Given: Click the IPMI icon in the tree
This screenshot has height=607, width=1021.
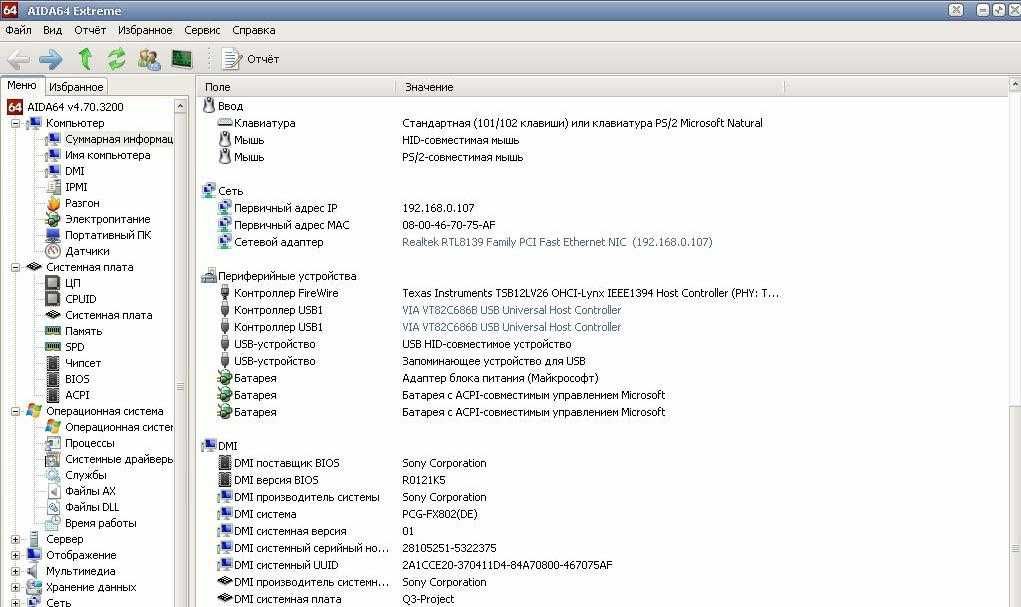Looking at the screenshot, I should pyautogui.click(x=53, y=187).
